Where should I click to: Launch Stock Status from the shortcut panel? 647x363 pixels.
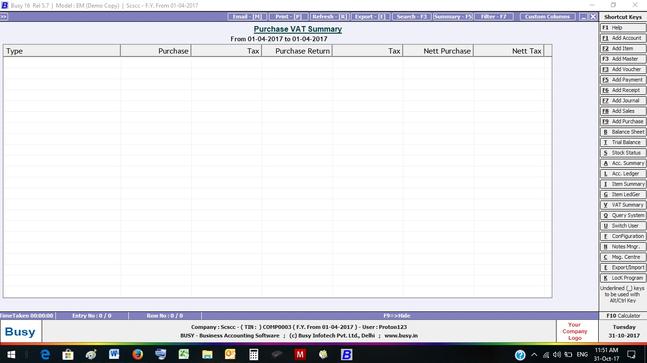623,153
